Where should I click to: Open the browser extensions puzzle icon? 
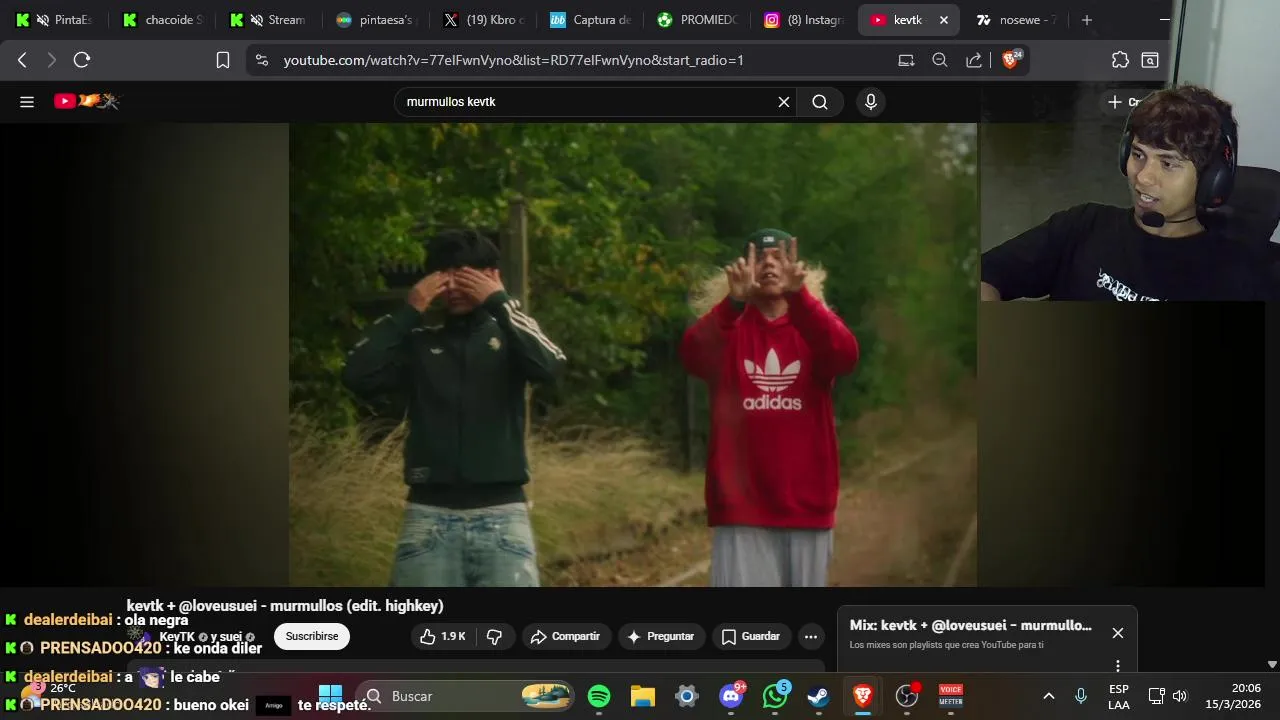(x=1120, y=60)
